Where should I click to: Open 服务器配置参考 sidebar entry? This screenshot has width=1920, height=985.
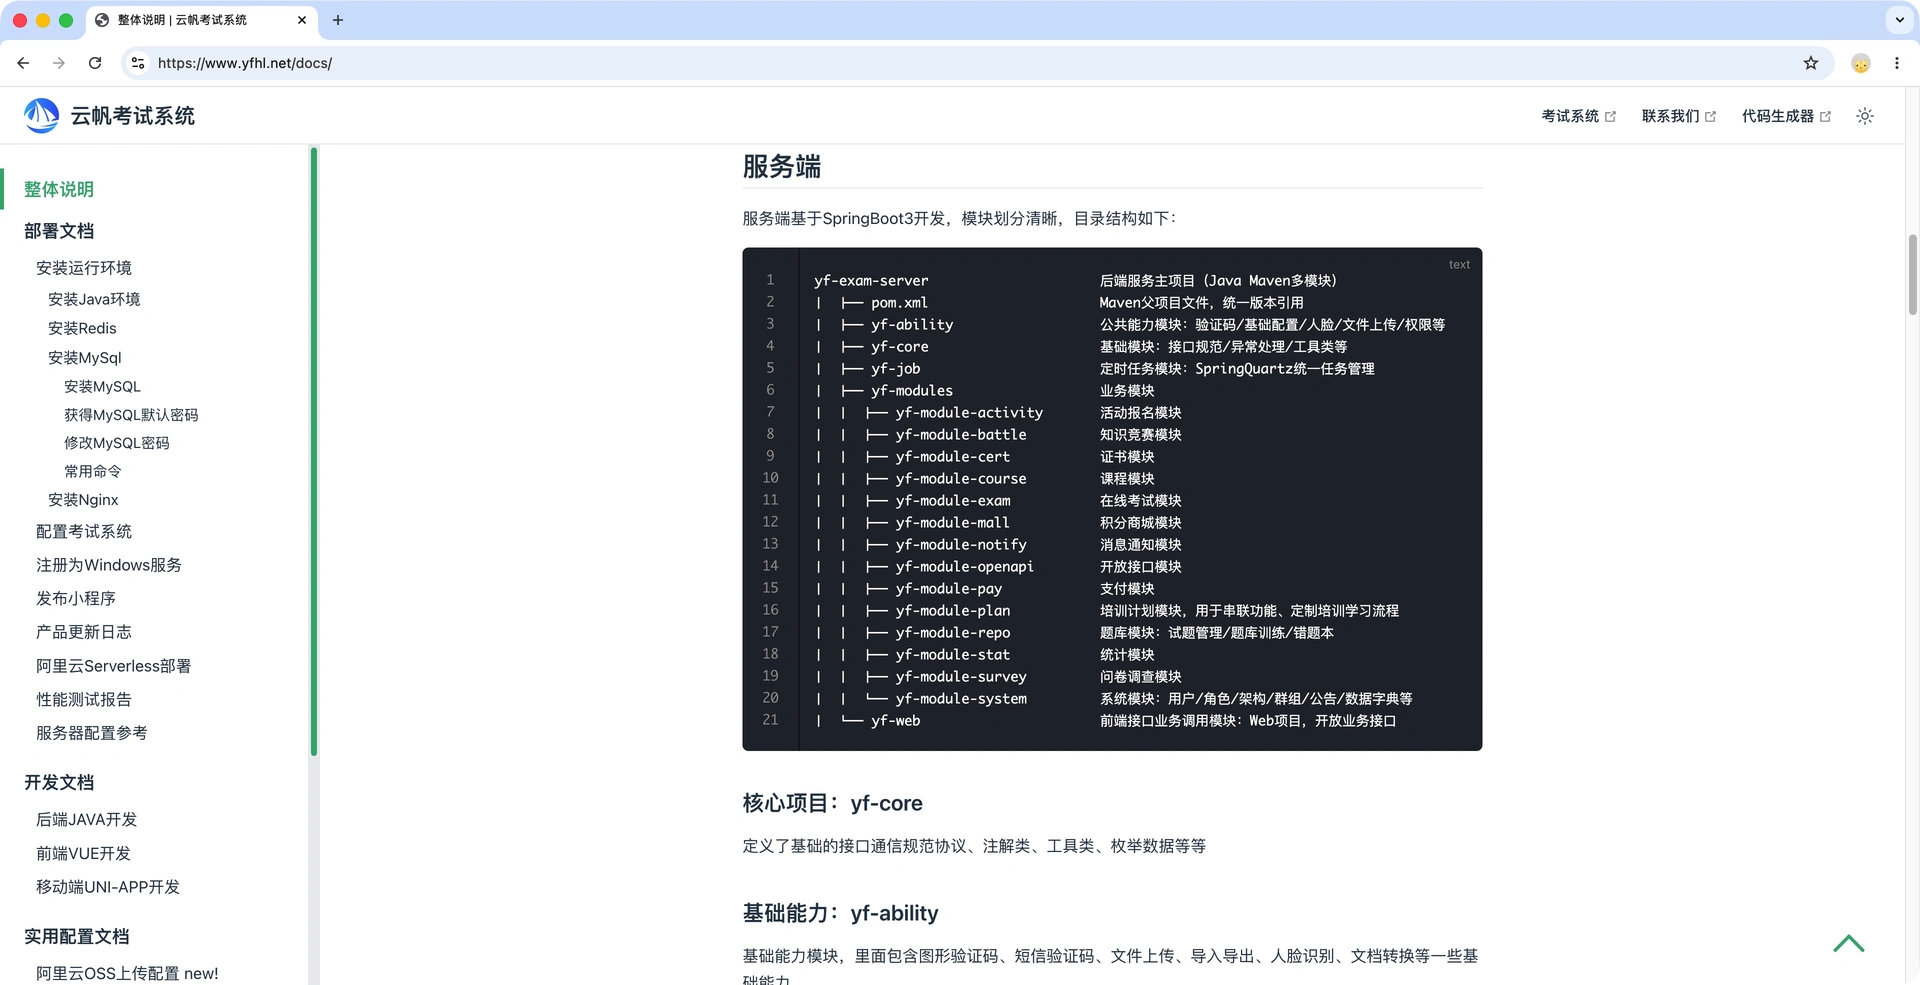click(x=92, y=733)
